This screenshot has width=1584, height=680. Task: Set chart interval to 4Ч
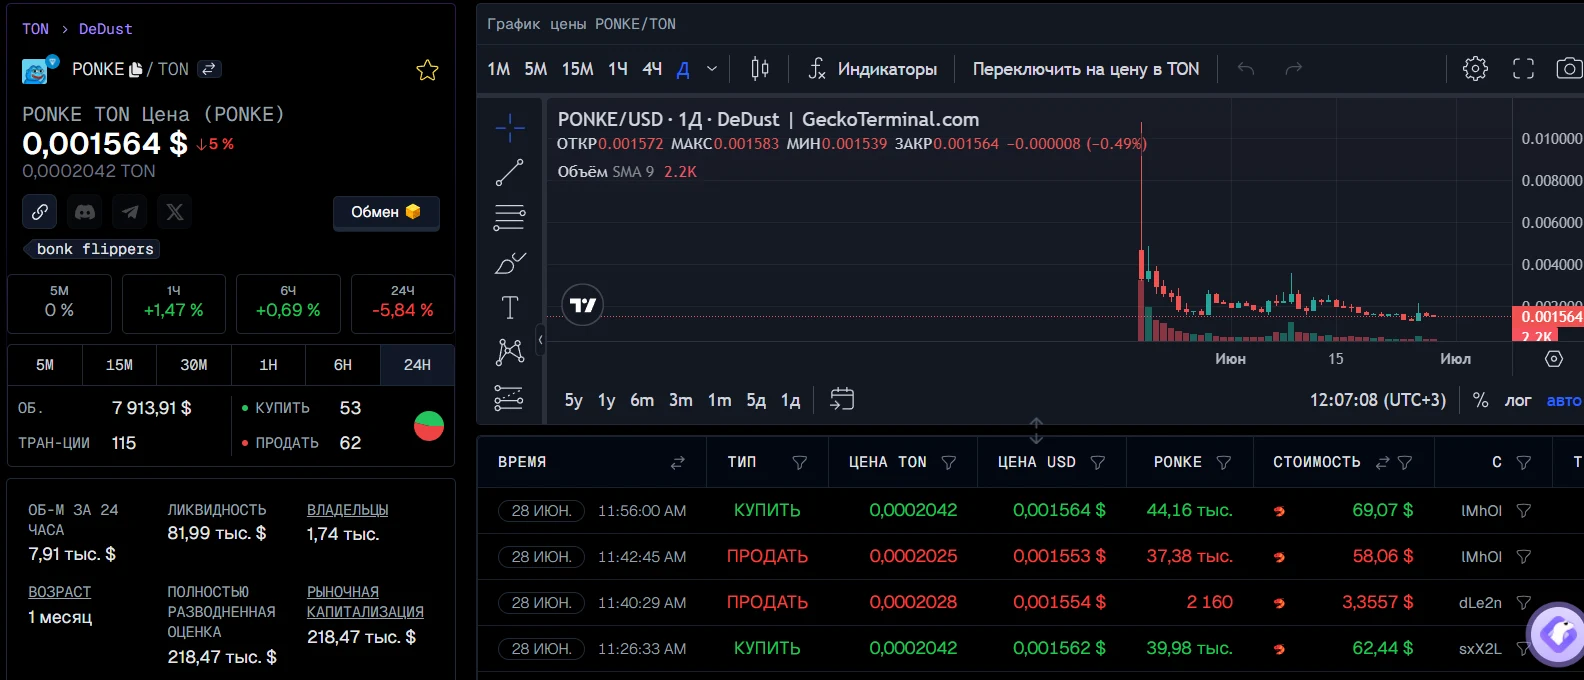(x=652, y=69)
